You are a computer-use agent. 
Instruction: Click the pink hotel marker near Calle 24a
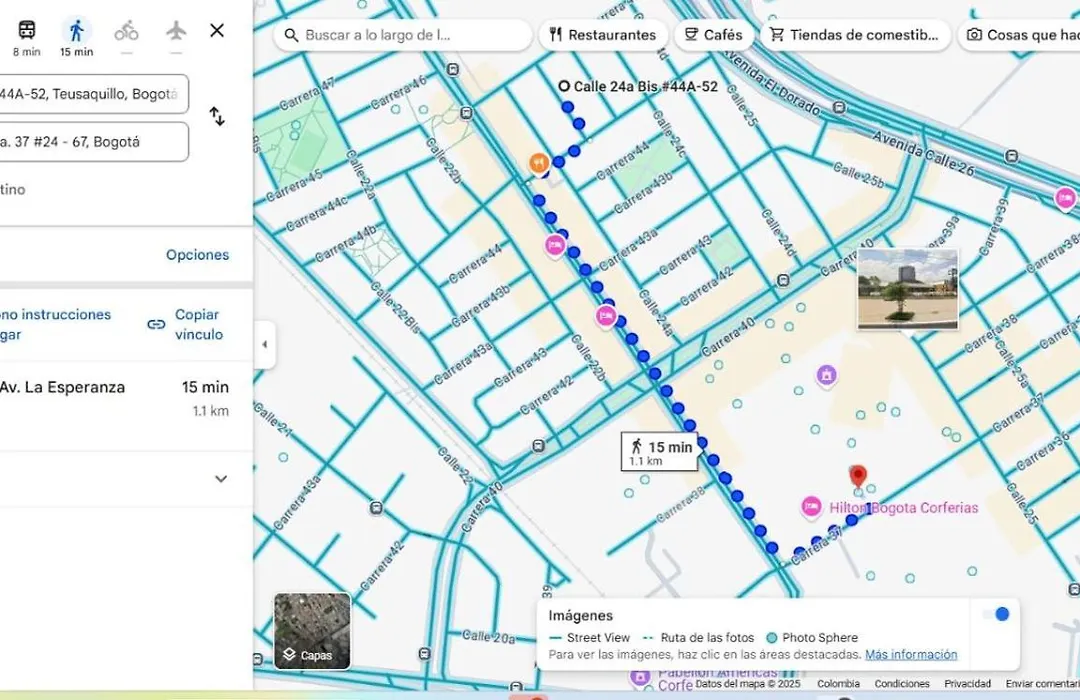pos(606,316)
